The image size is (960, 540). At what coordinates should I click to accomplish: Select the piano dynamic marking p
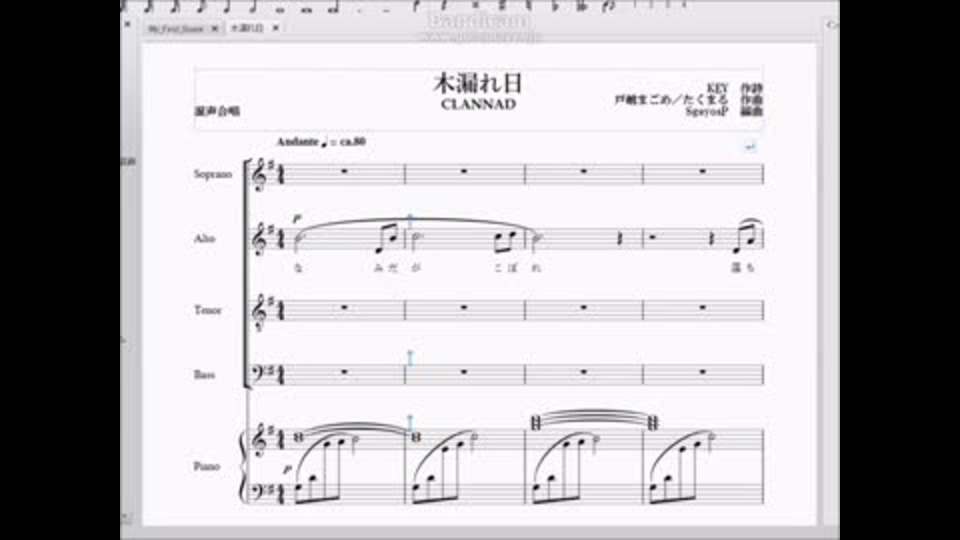(287, 470)
